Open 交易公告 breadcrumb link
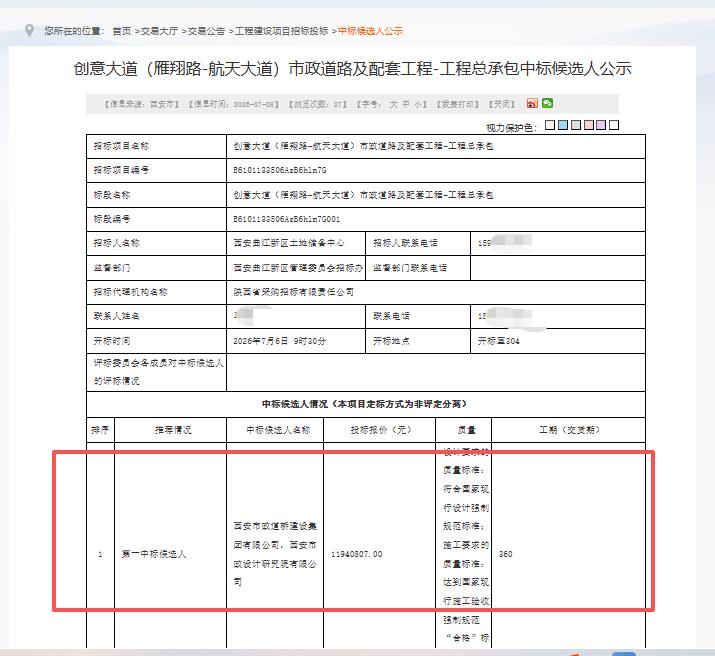 207,31
